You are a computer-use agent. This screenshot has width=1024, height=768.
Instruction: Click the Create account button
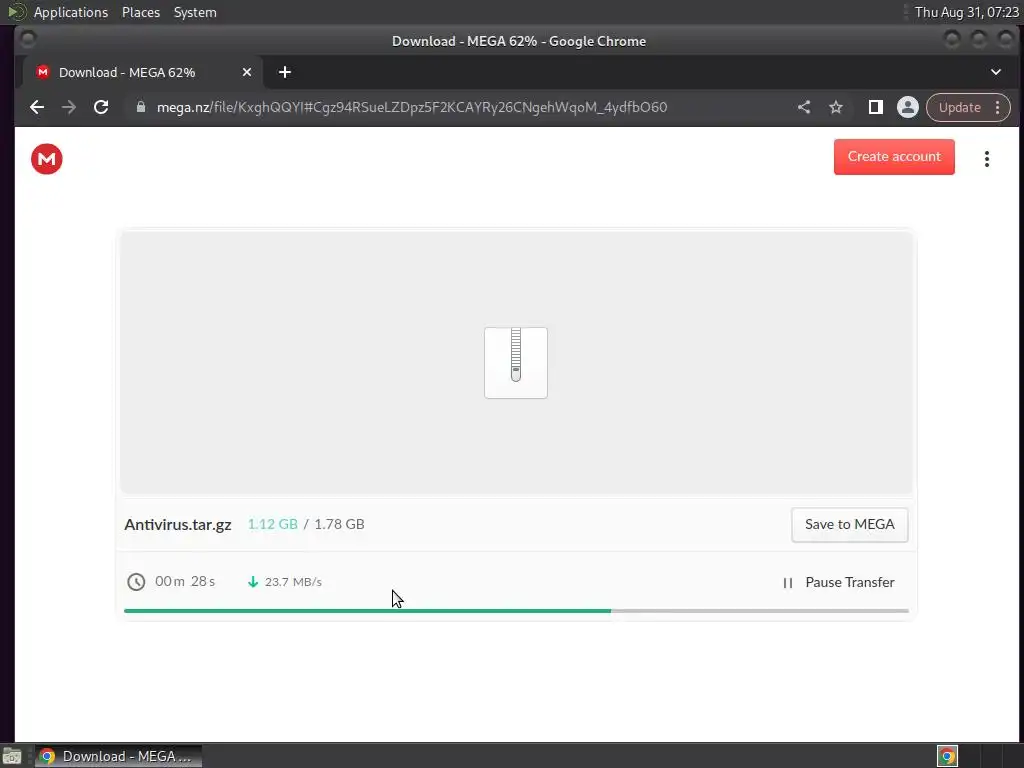tap(894, 157)
